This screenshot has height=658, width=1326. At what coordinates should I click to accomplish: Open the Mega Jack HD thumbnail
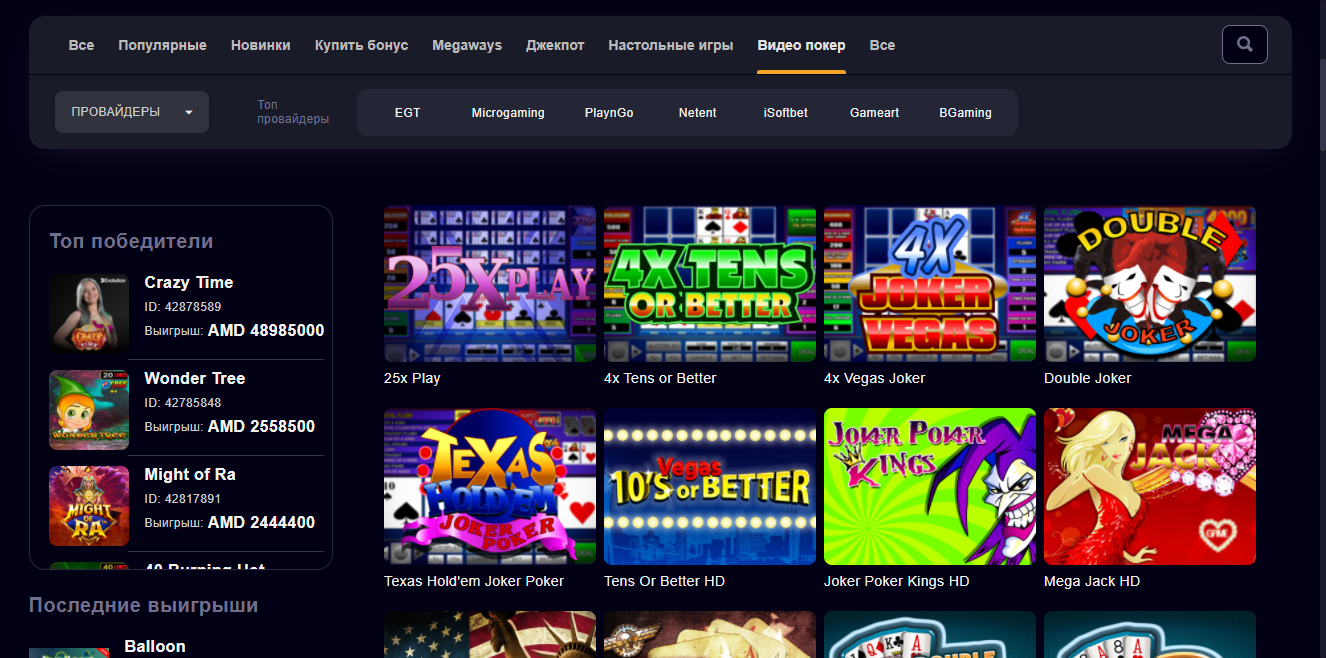pos(1150,486)
